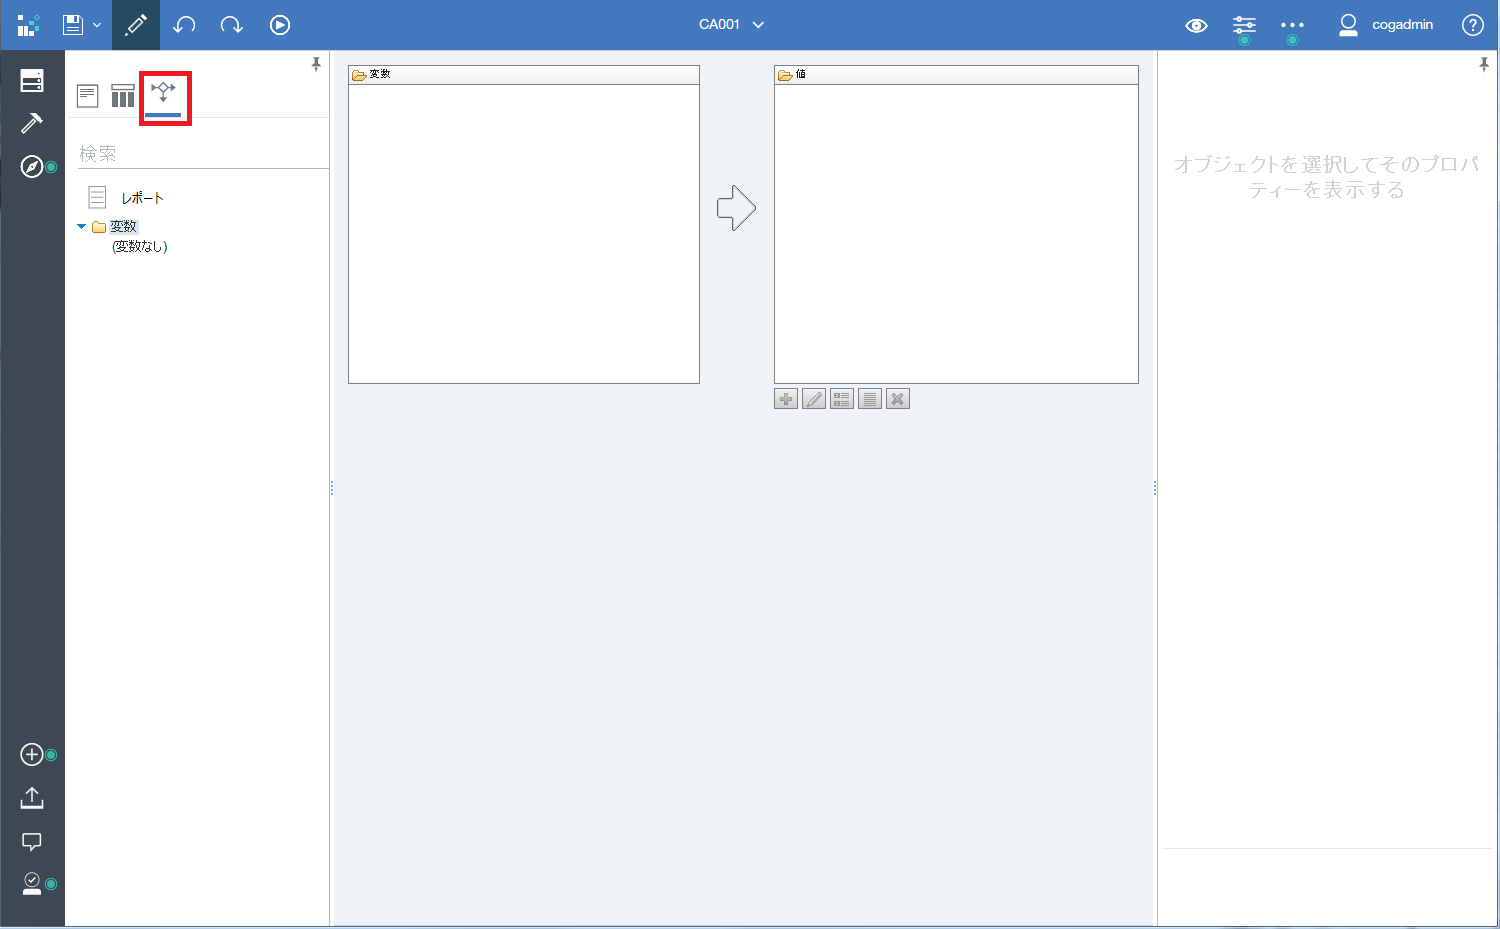1500x929 pixels.
Task: Open the Cognos Analytics home icon
Action: [x=28, y=25]
